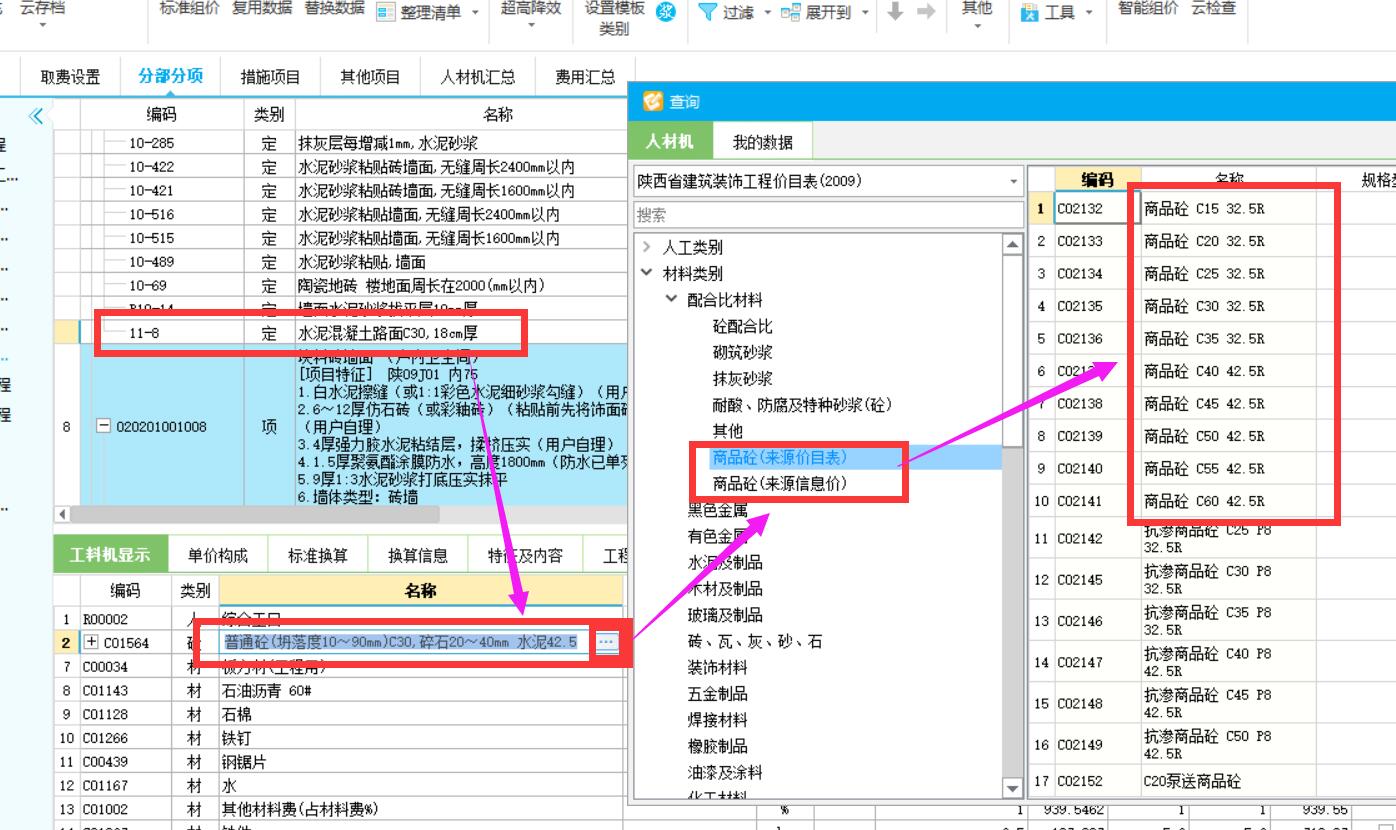Select 焊接材料 tree item
Viewport: 1396px width, 830px height.
[717, 719]
